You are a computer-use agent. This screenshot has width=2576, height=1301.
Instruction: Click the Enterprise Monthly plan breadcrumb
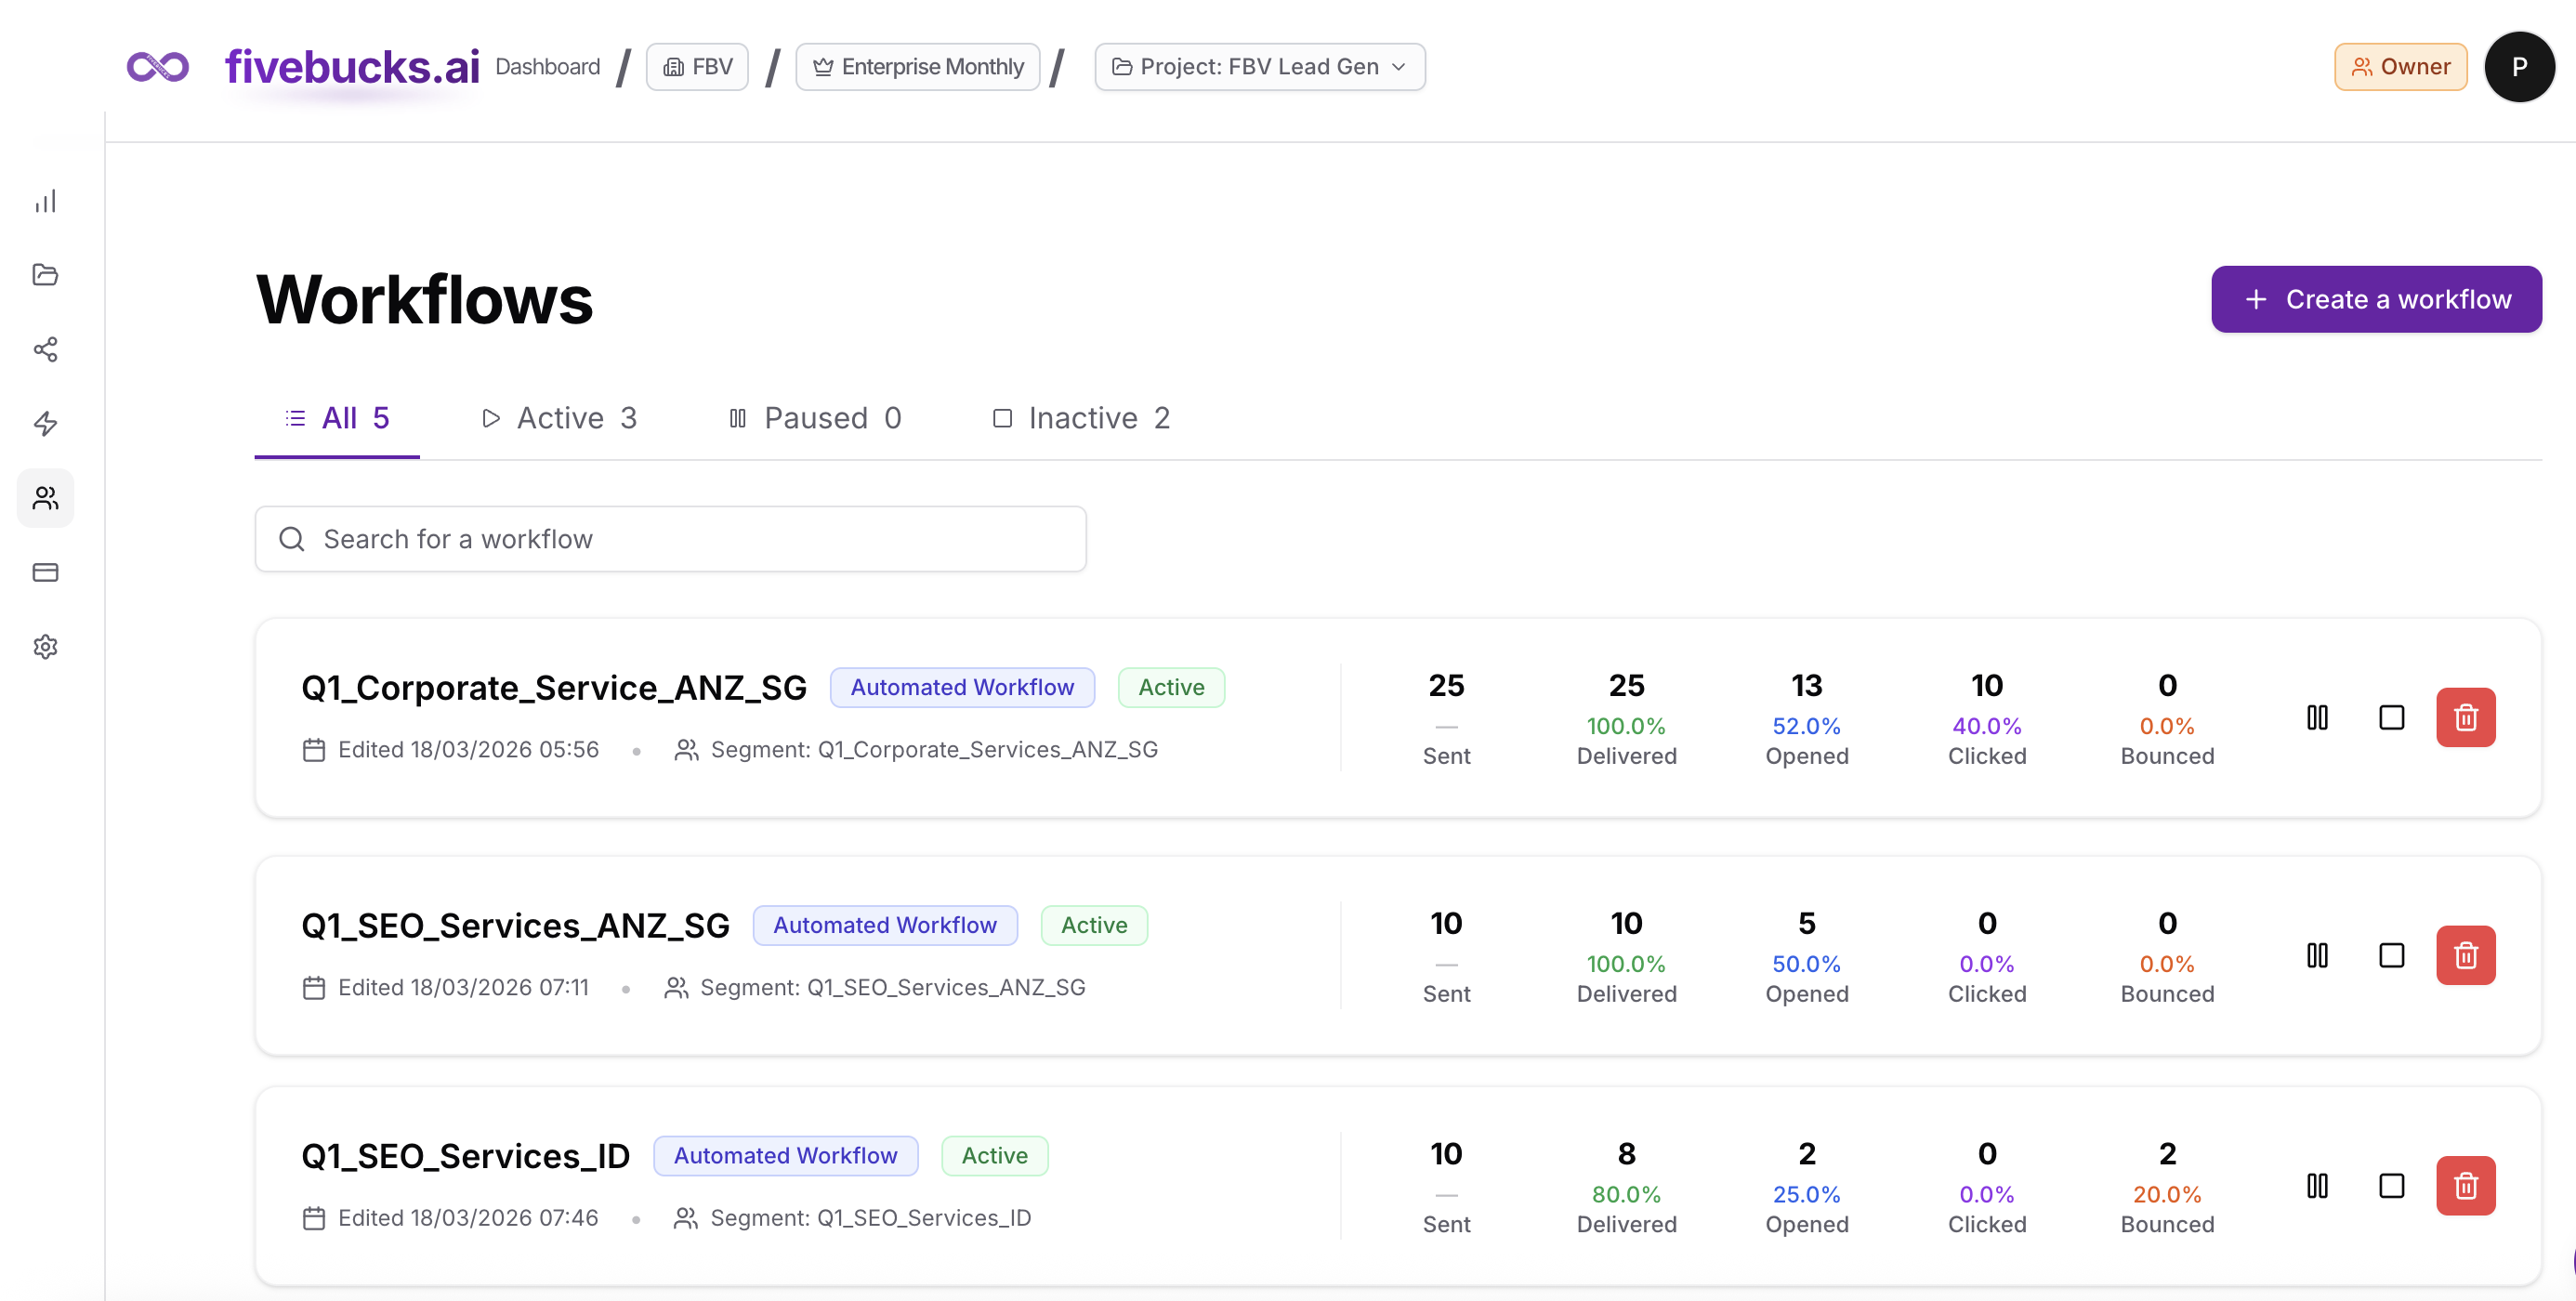click(x=917, y=66)
